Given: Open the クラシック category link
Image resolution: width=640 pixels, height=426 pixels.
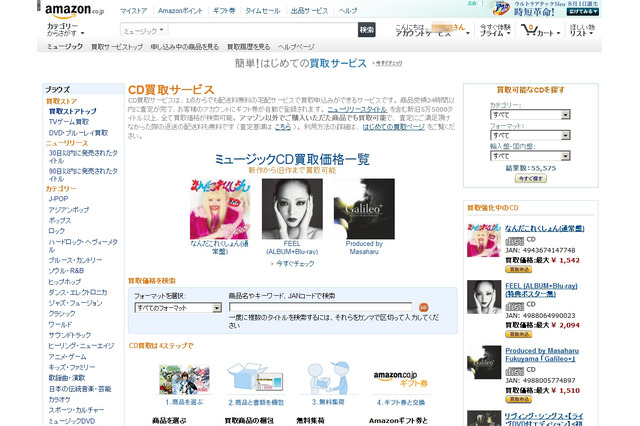Looking at the screenshot, I should point(62,313).
